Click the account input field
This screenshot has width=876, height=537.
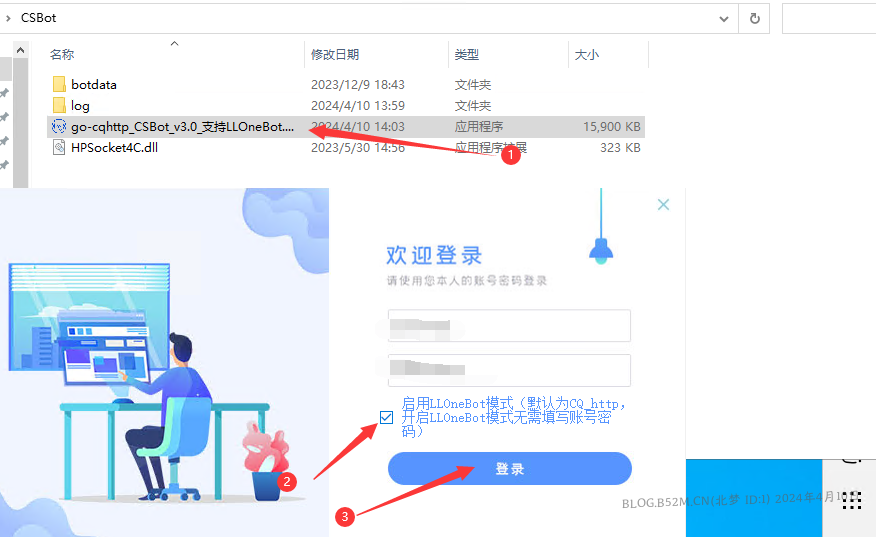coord(509,326)
